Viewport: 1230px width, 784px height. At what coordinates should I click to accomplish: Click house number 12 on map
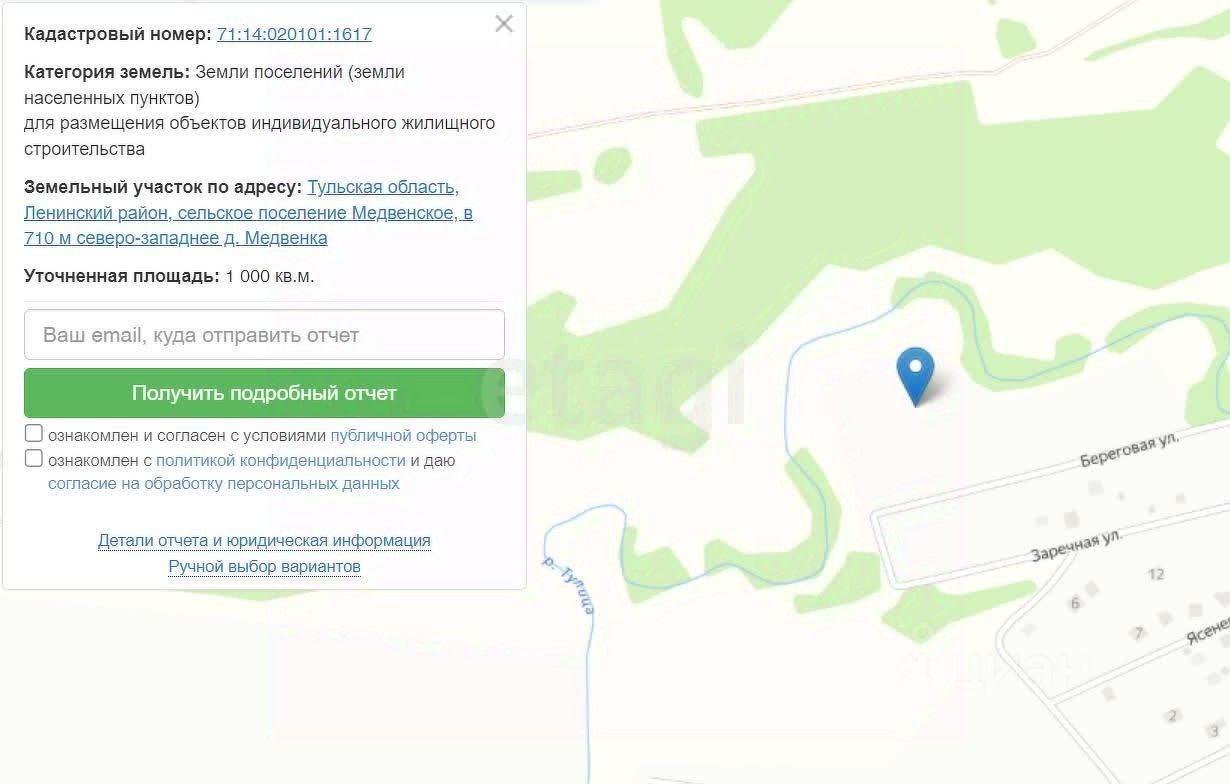(x=1157, y=574)
